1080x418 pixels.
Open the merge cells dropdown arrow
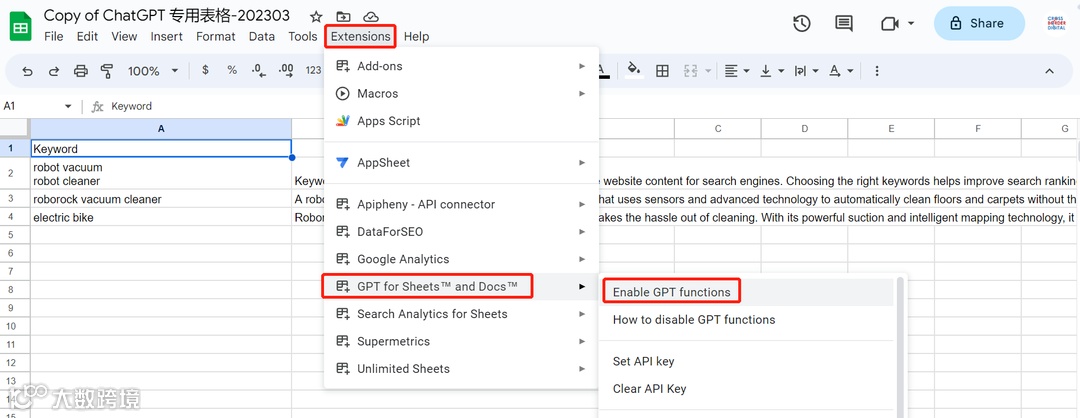(x=707, y=71)
